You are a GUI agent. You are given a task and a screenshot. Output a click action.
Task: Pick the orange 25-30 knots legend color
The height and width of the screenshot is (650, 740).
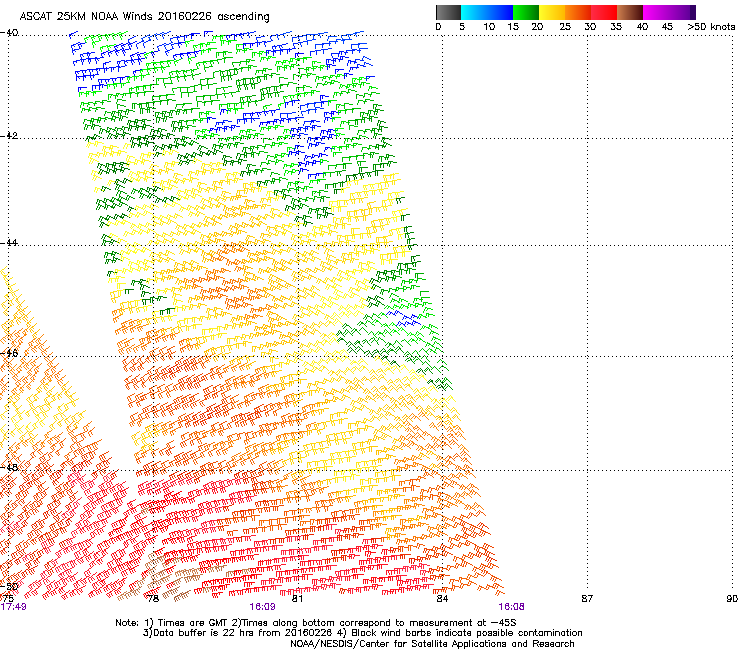(x=578, y=12)
